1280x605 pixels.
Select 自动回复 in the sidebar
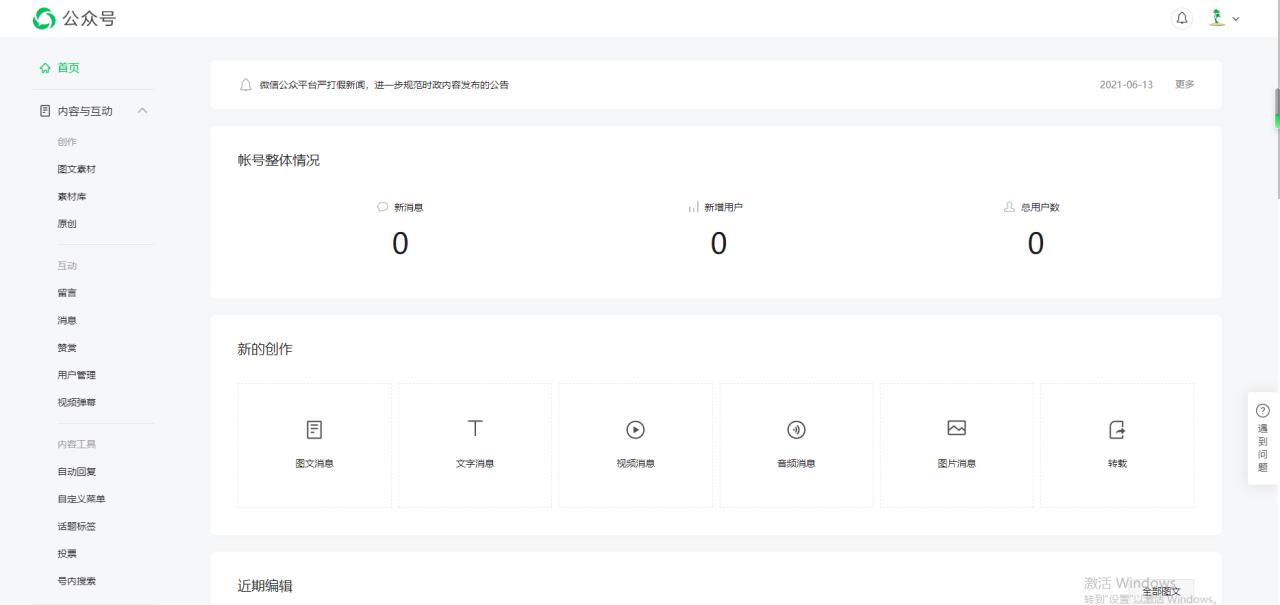(x=77, y=471)
